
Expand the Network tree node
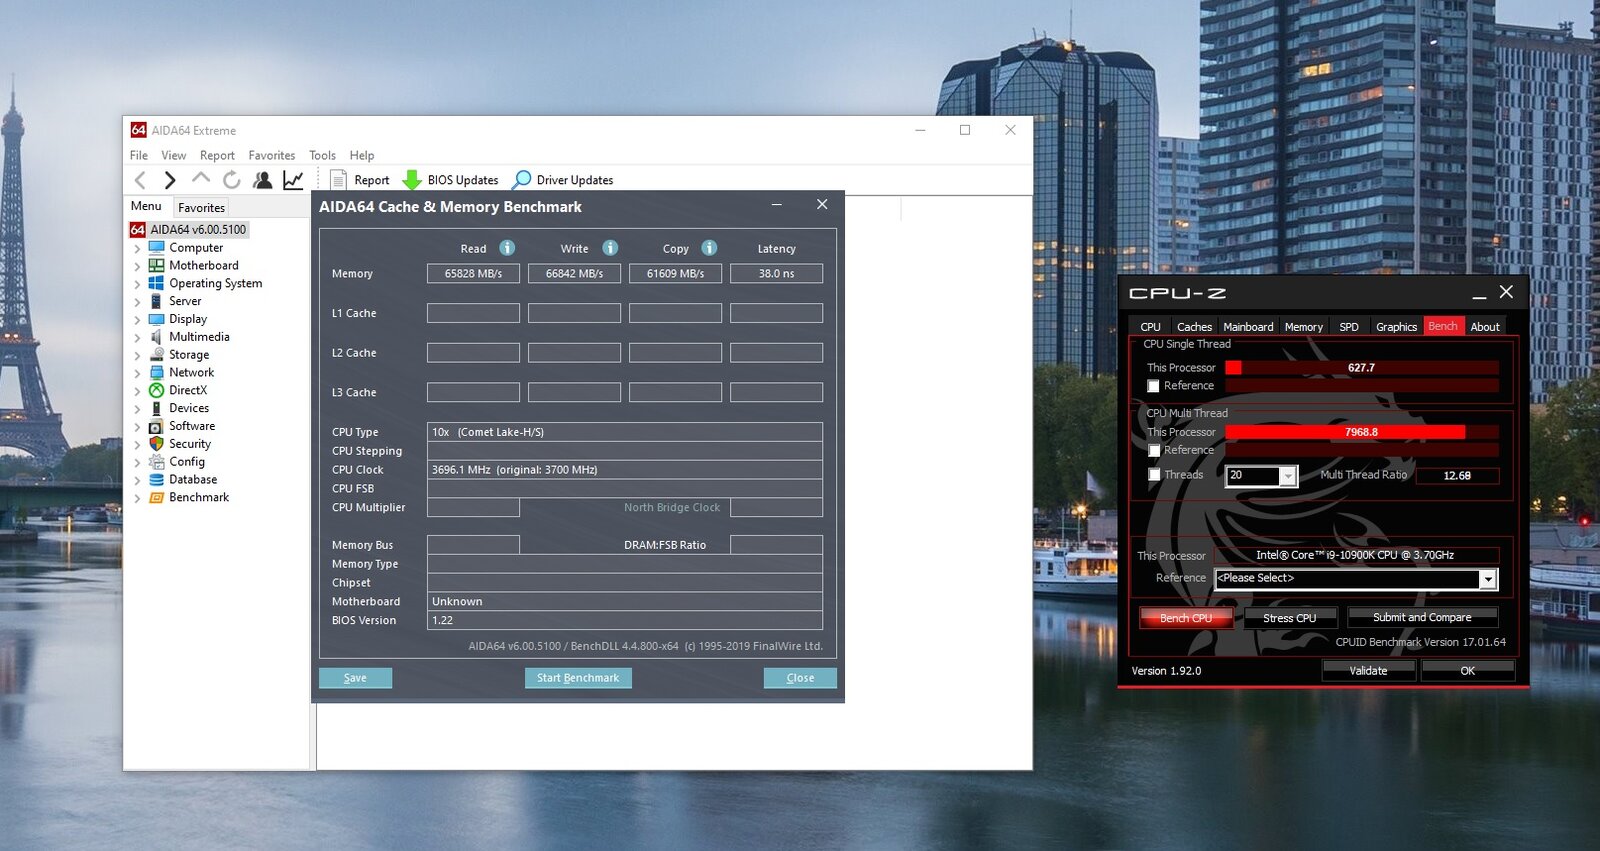(x=137, y=373)
